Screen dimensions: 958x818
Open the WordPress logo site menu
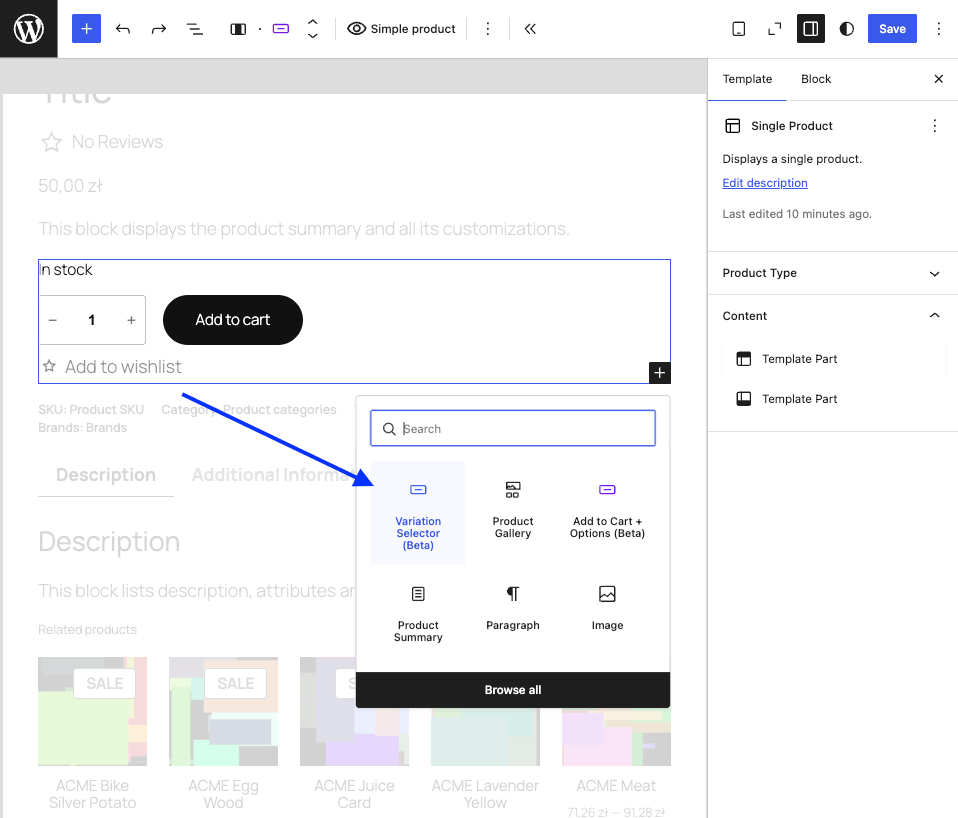[29, 29]
